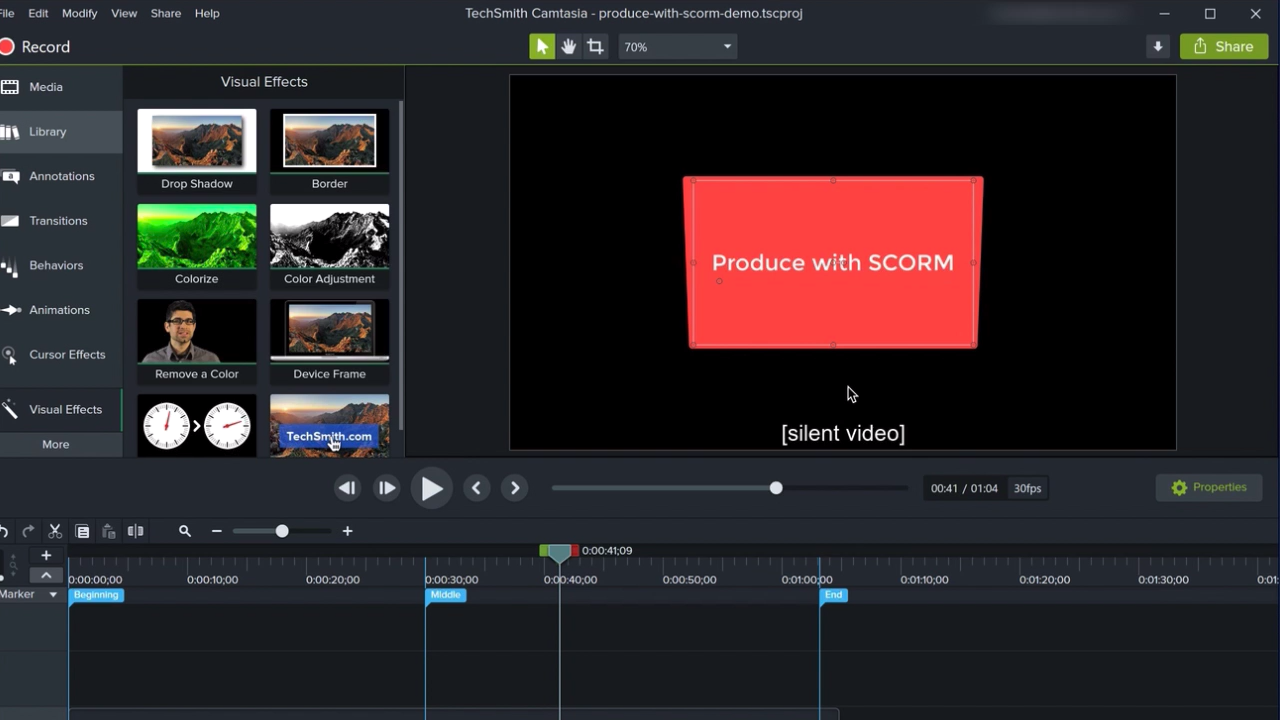Viewport: 1280px width, 720px height.
Task: Click the green Share button
Action: 1224,47
